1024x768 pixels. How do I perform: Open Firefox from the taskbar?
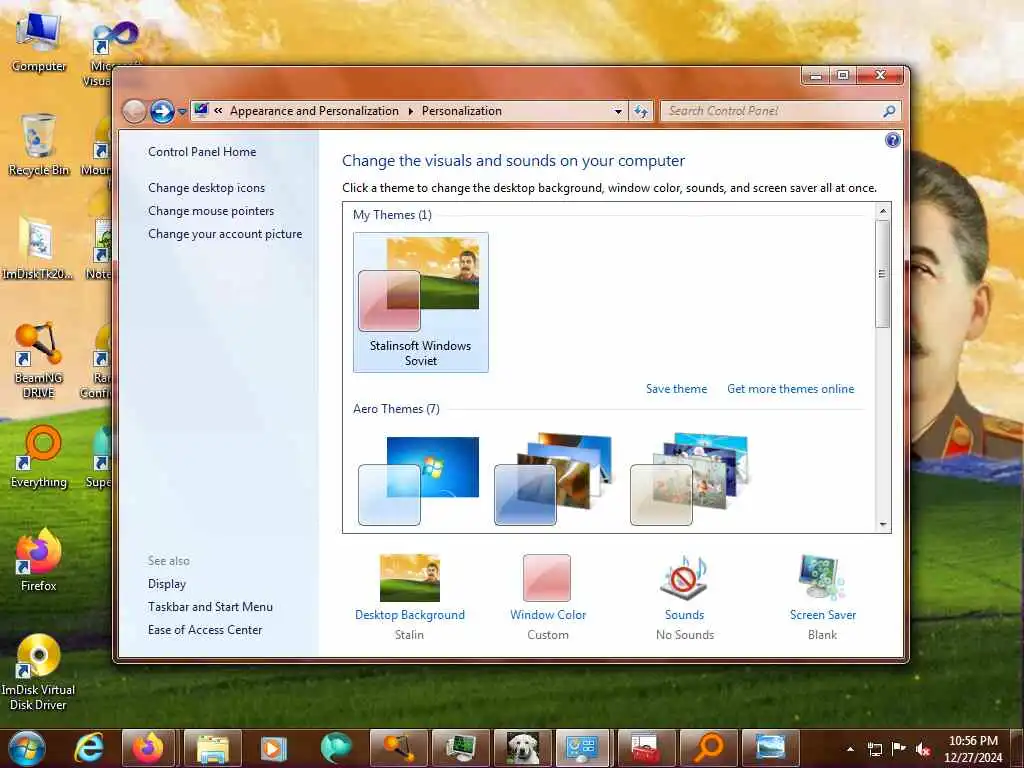[148, 748]
